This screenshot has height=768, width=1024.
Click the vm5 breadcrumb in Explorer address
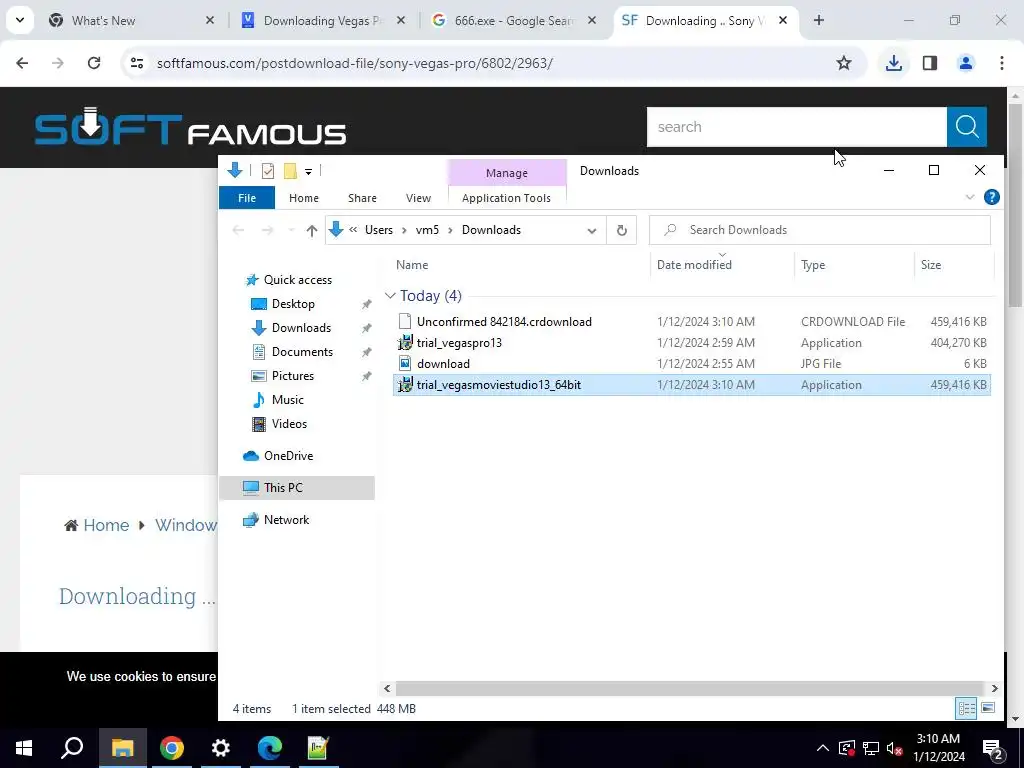[x=427, y=230]
